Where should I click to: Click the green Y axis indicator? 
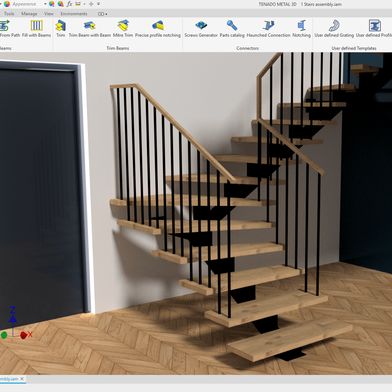pyautogui.click(x=4, y=335)
